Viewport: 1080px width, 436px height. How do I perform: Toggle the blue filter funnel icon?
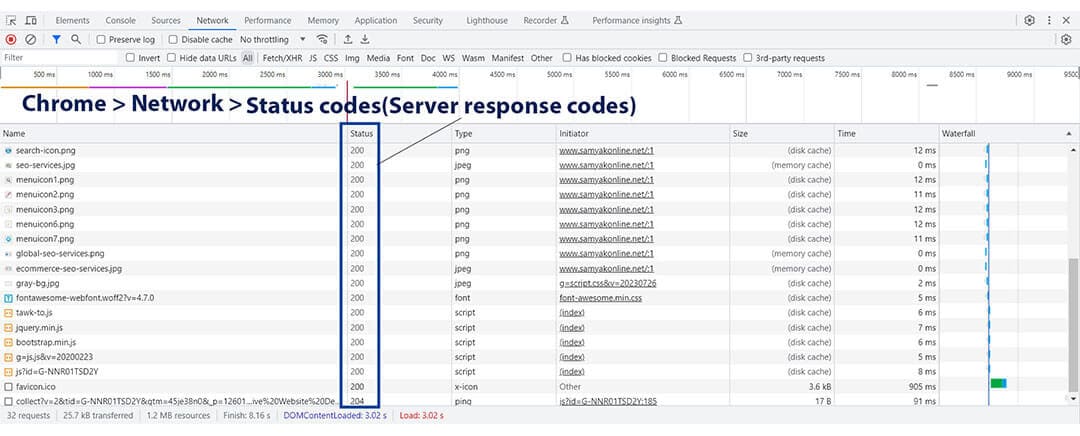pyautogui.click(x=56, y=40)
